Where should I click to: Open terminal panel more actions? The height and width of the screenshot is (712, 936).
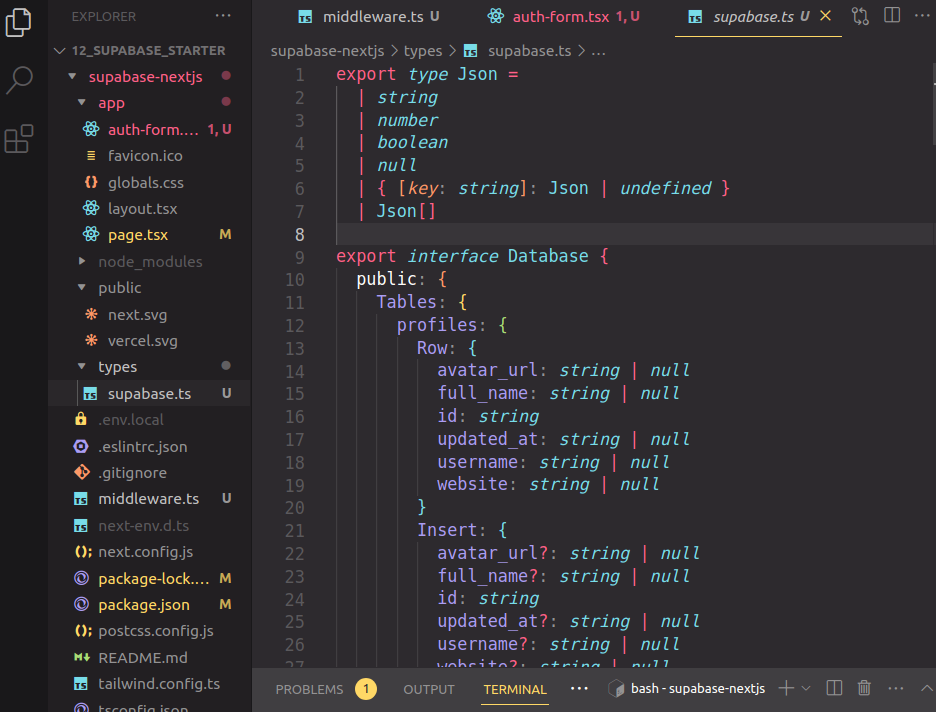895,688
